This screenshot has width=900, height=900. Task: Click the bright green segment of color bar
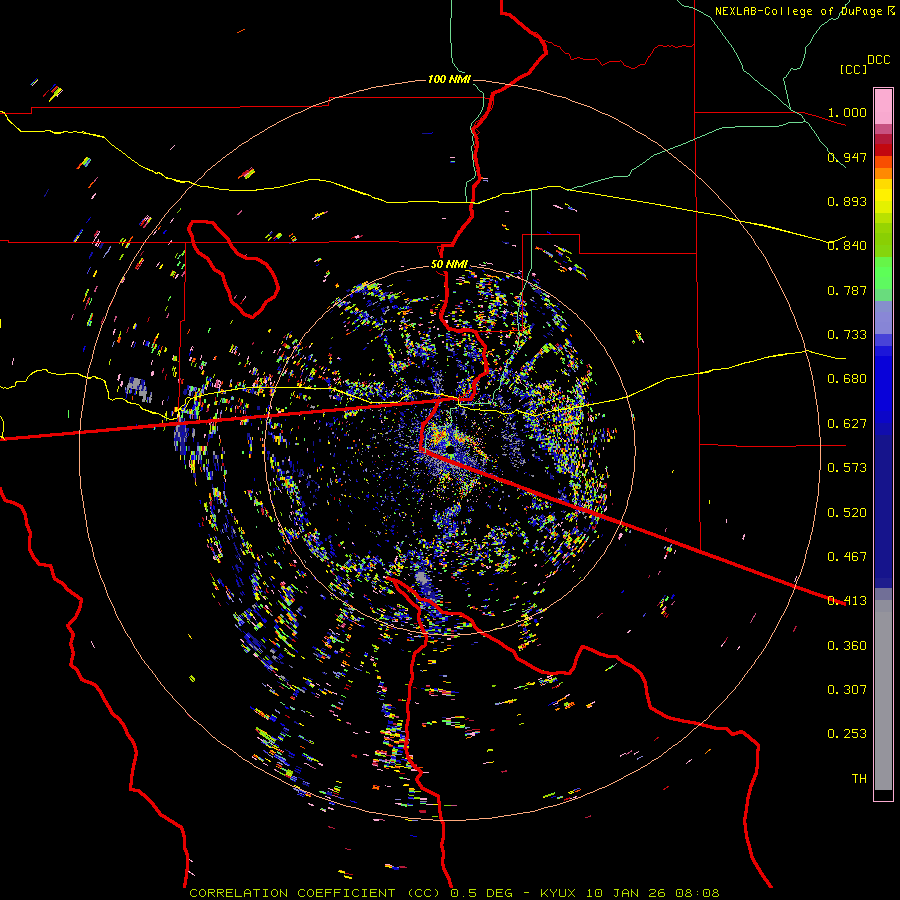pyautogui.click(x=883, y=274)
